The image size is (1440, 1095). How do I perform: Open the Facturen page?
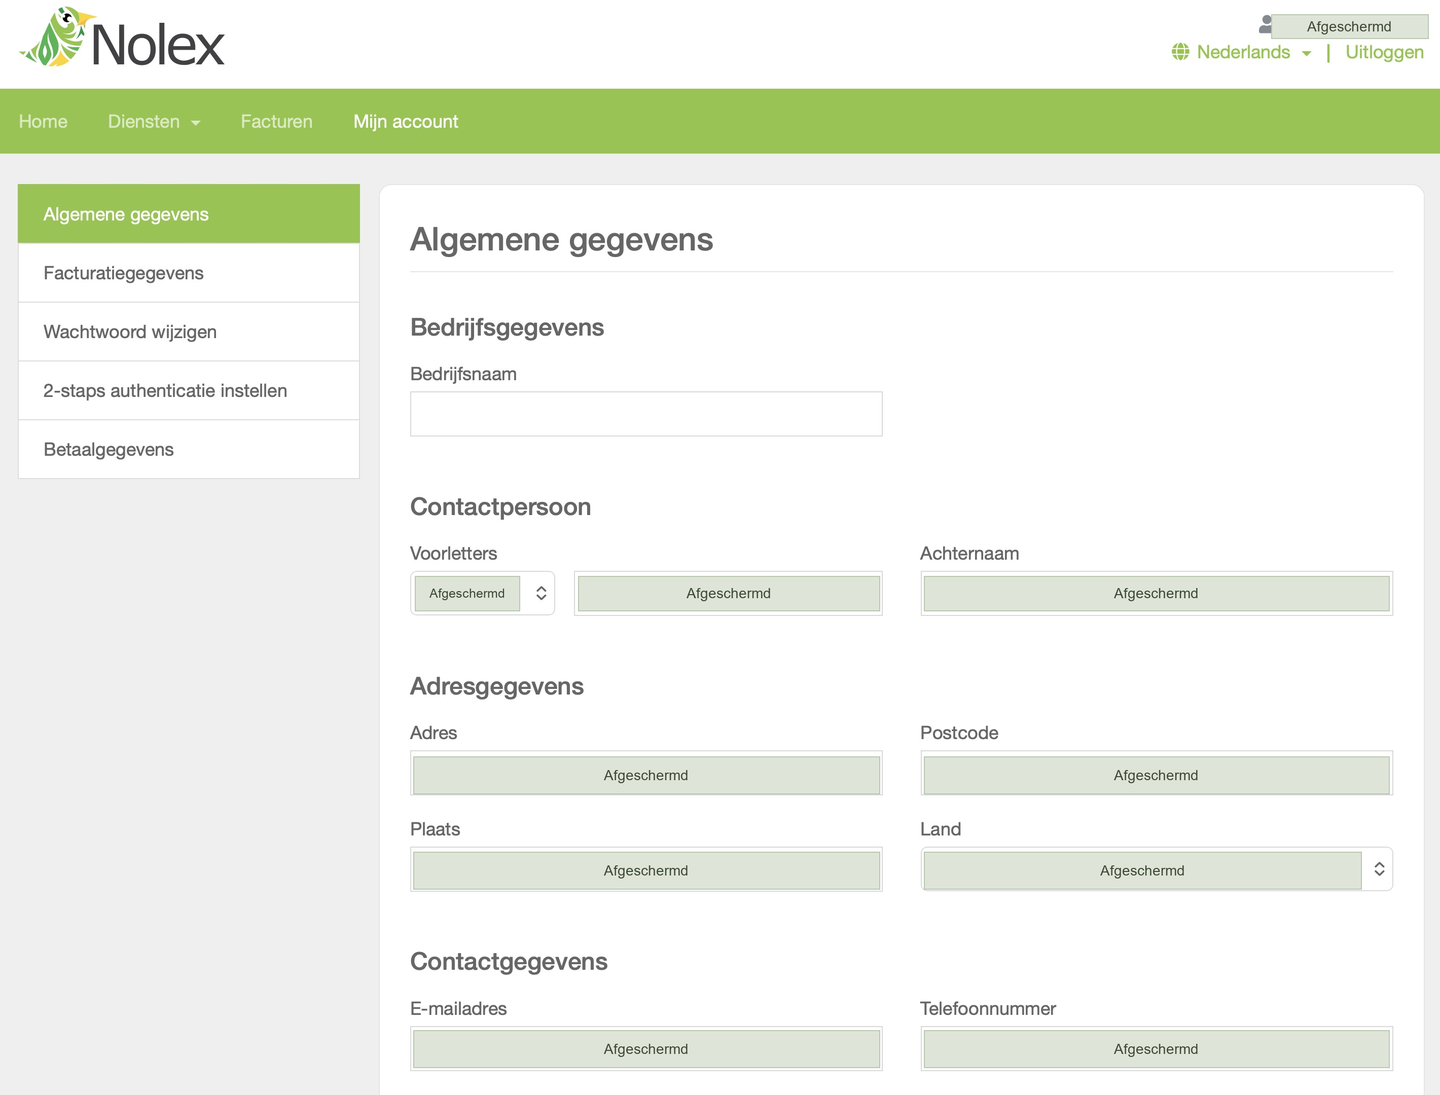coord(277,122)
